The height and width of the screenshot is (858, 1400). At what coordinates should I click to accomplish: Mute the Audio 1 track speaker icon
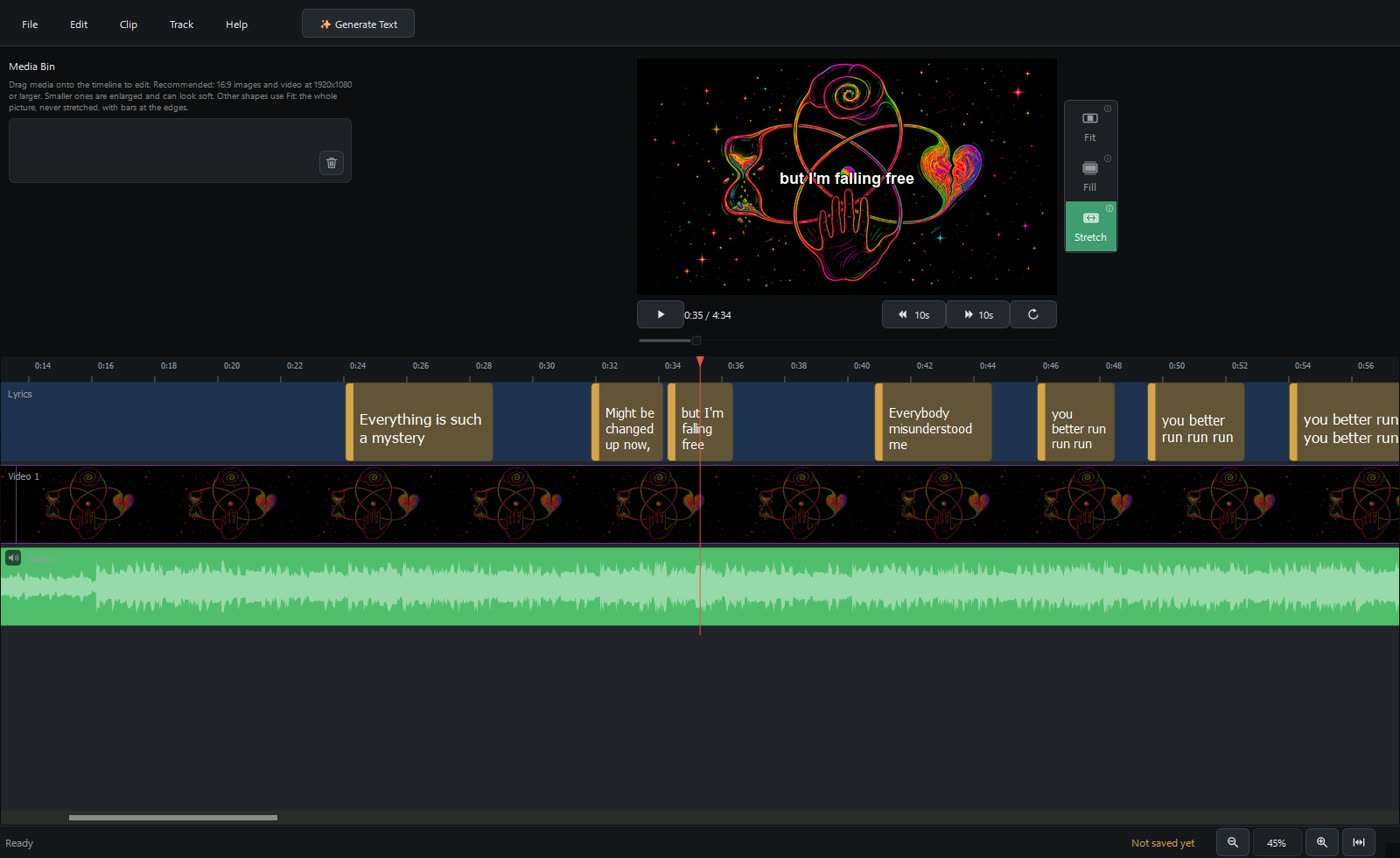coord(13,557)
